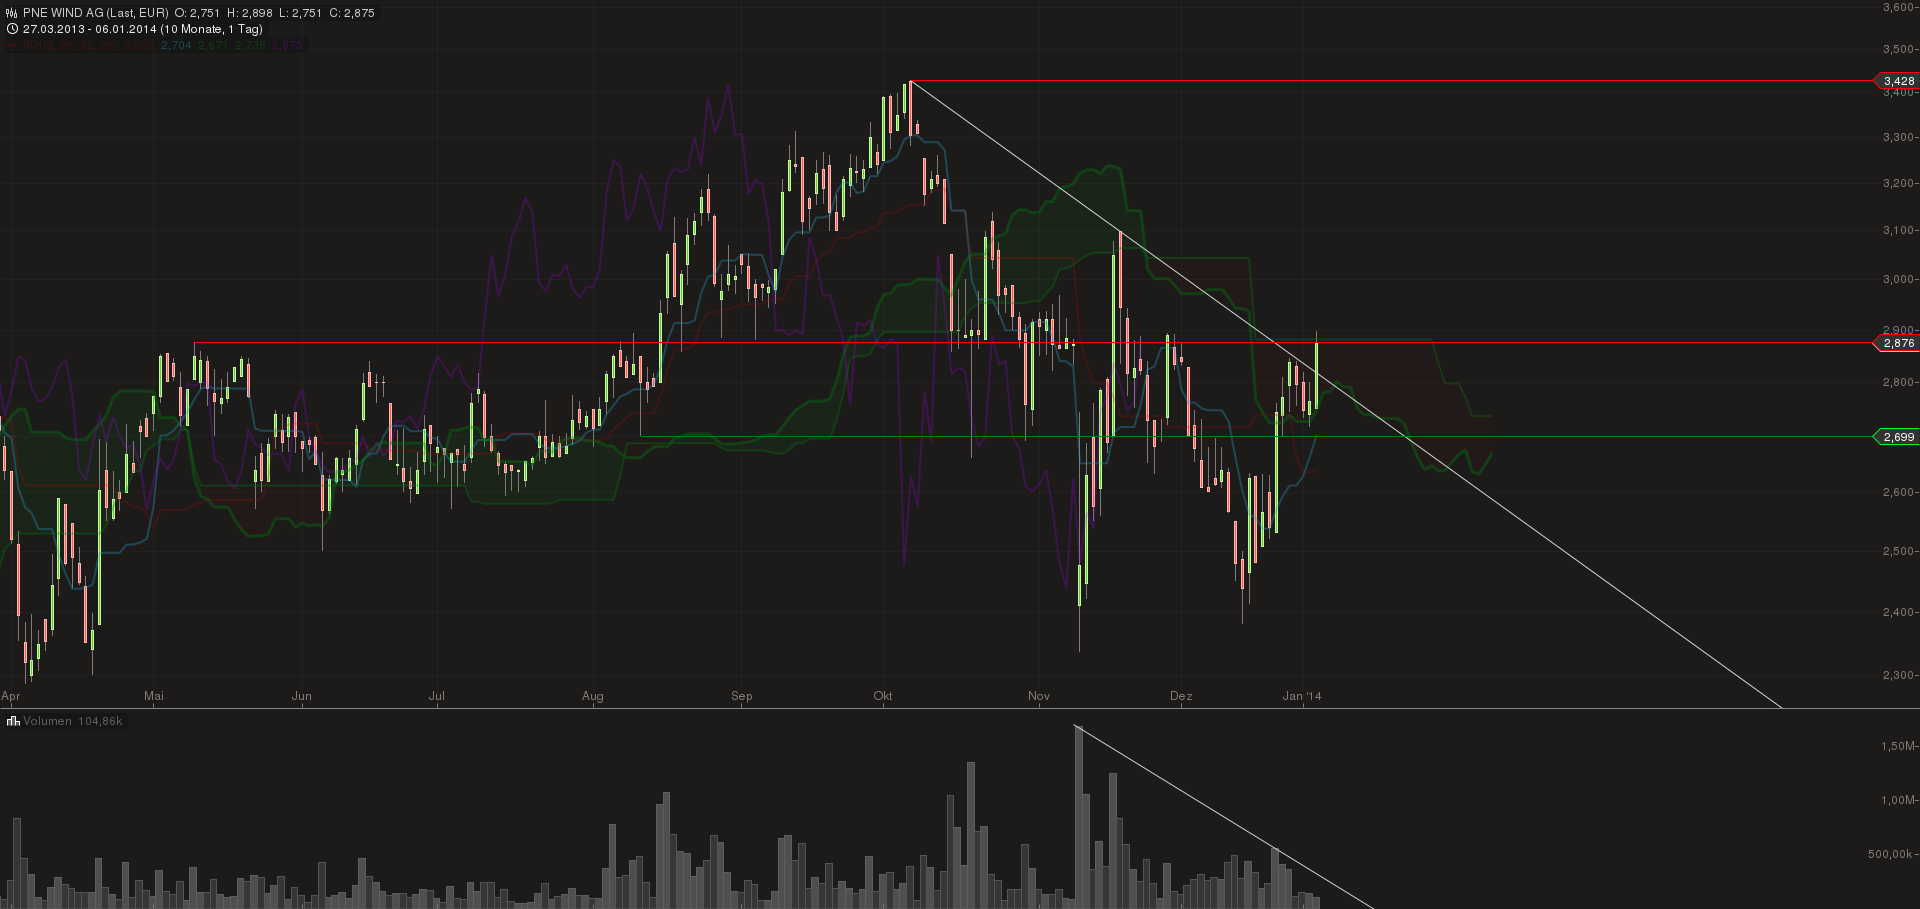Click the Okt label on the time axis
The height and width of the screenshot is (909, 1920).
click(883, 696)
